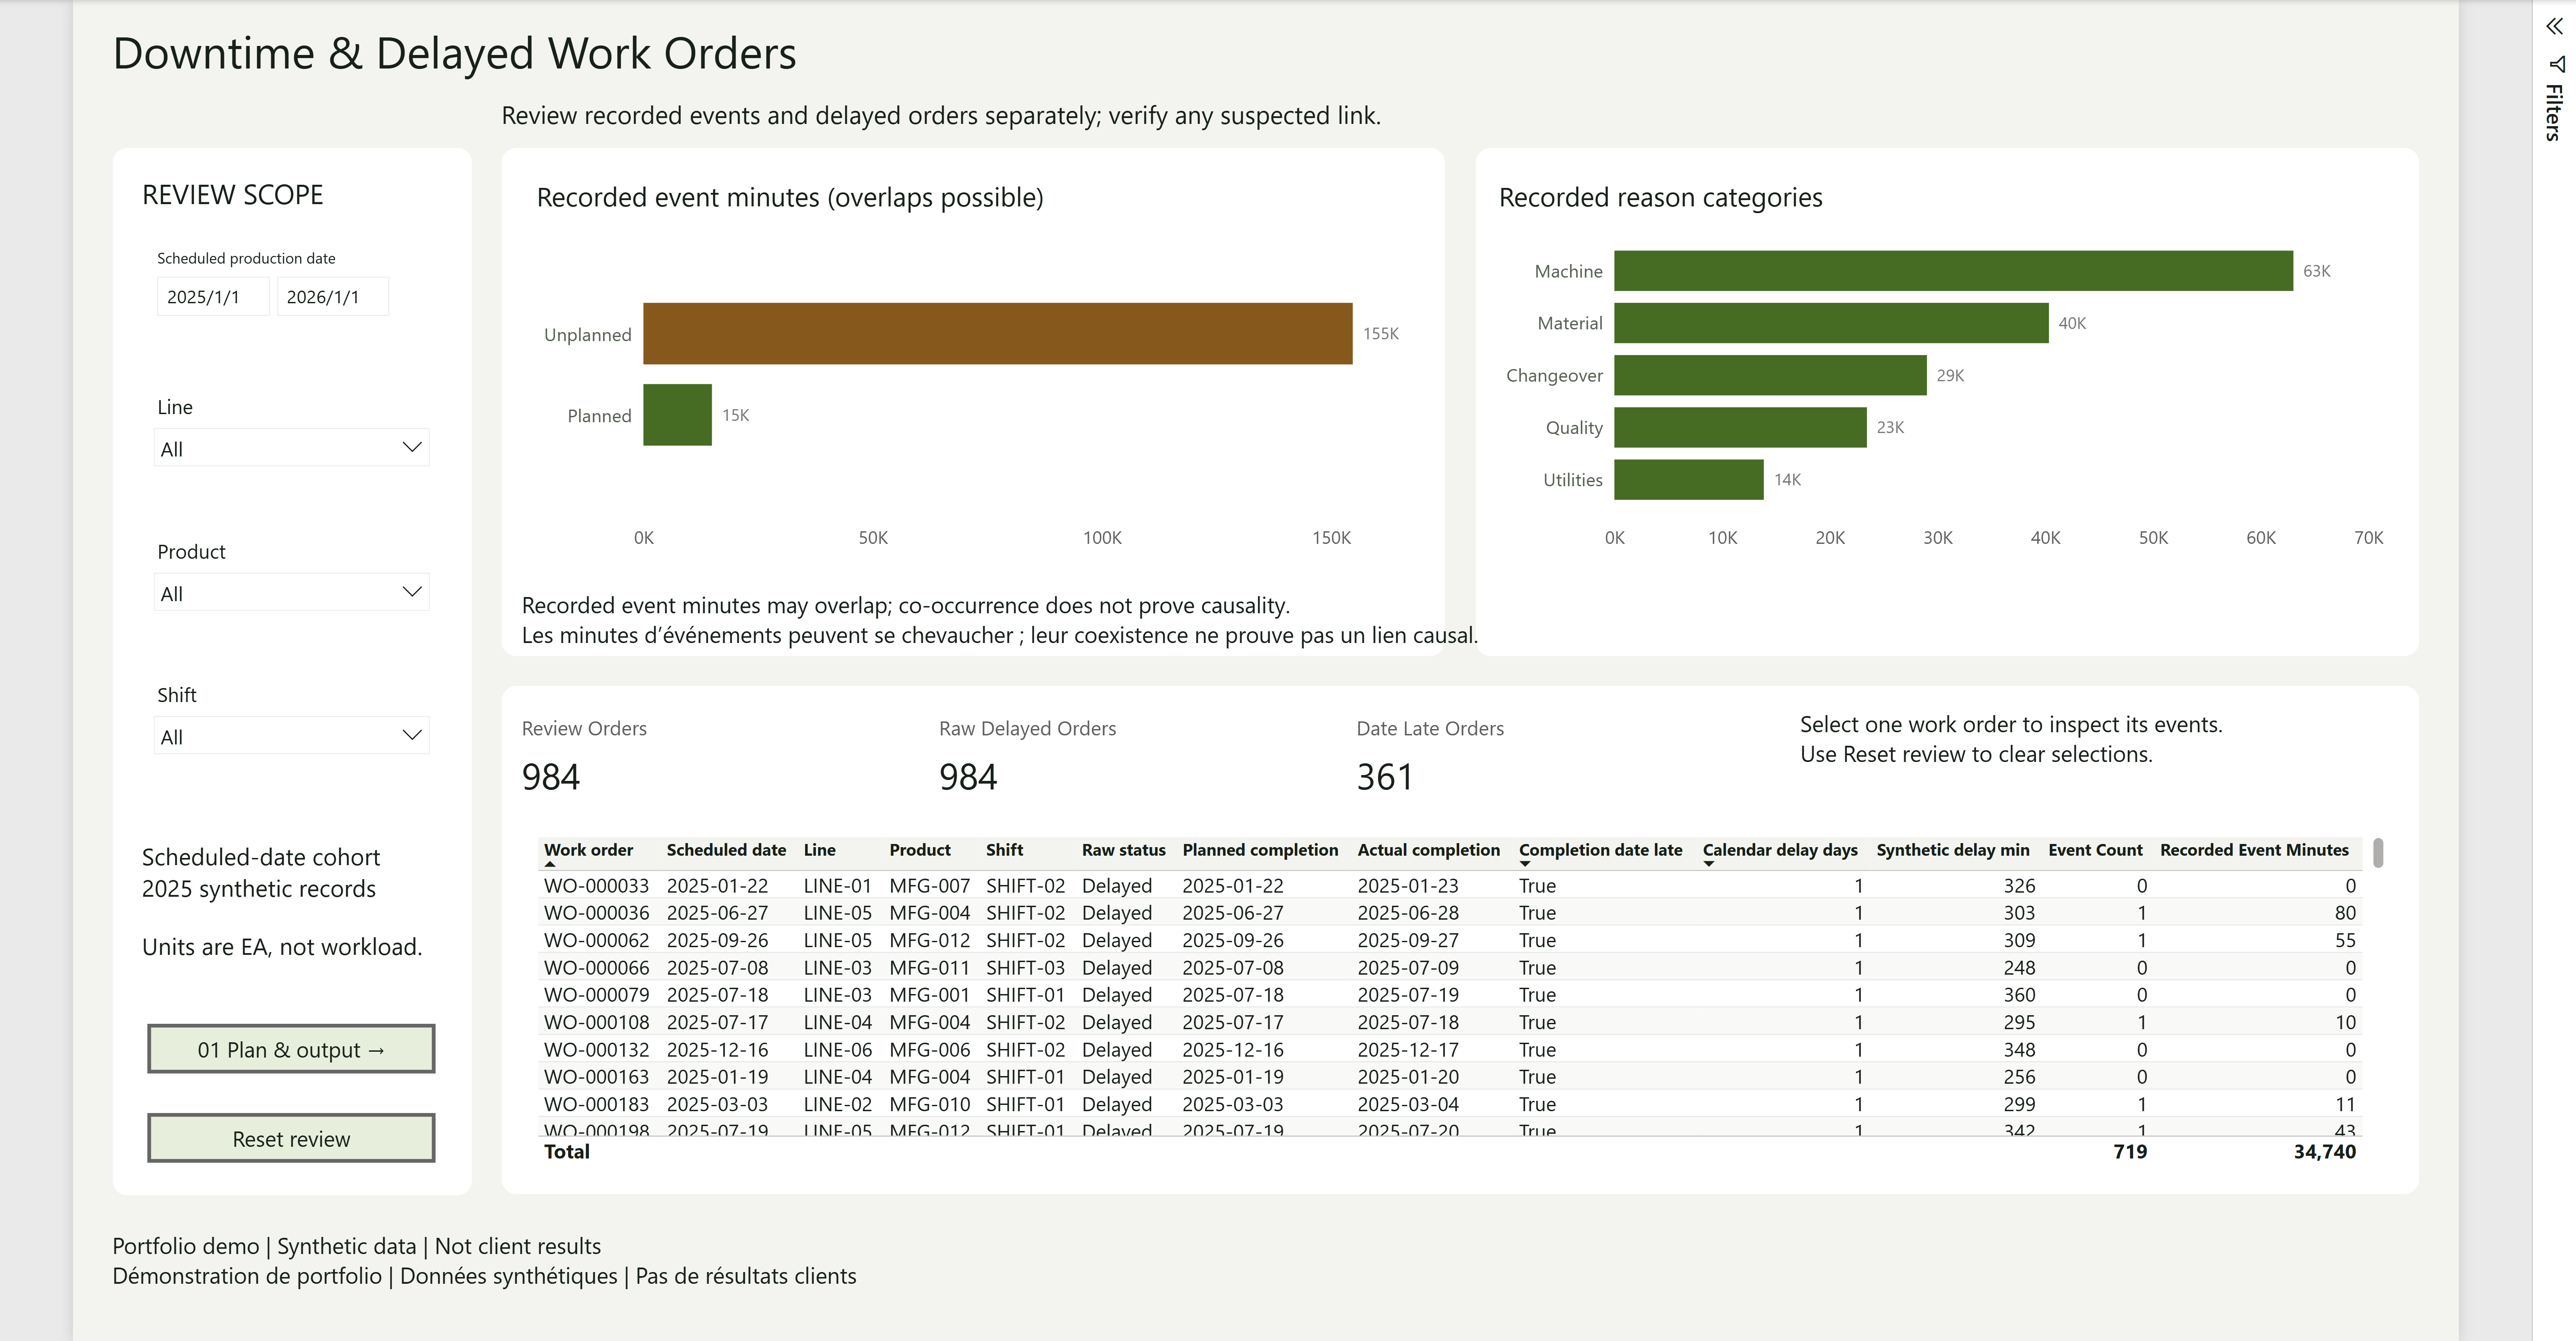Image resolution: width=2576 pixels, height=1341 pixels.
Task: Click the Synthetic delay min value 360
Action: 2019,995
